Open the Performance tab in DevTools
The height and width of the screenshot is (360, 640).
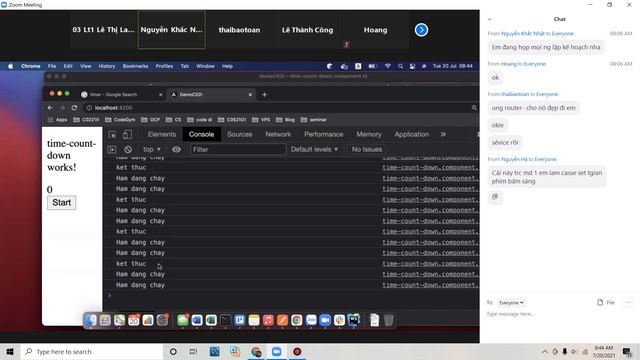pos(323,134)
